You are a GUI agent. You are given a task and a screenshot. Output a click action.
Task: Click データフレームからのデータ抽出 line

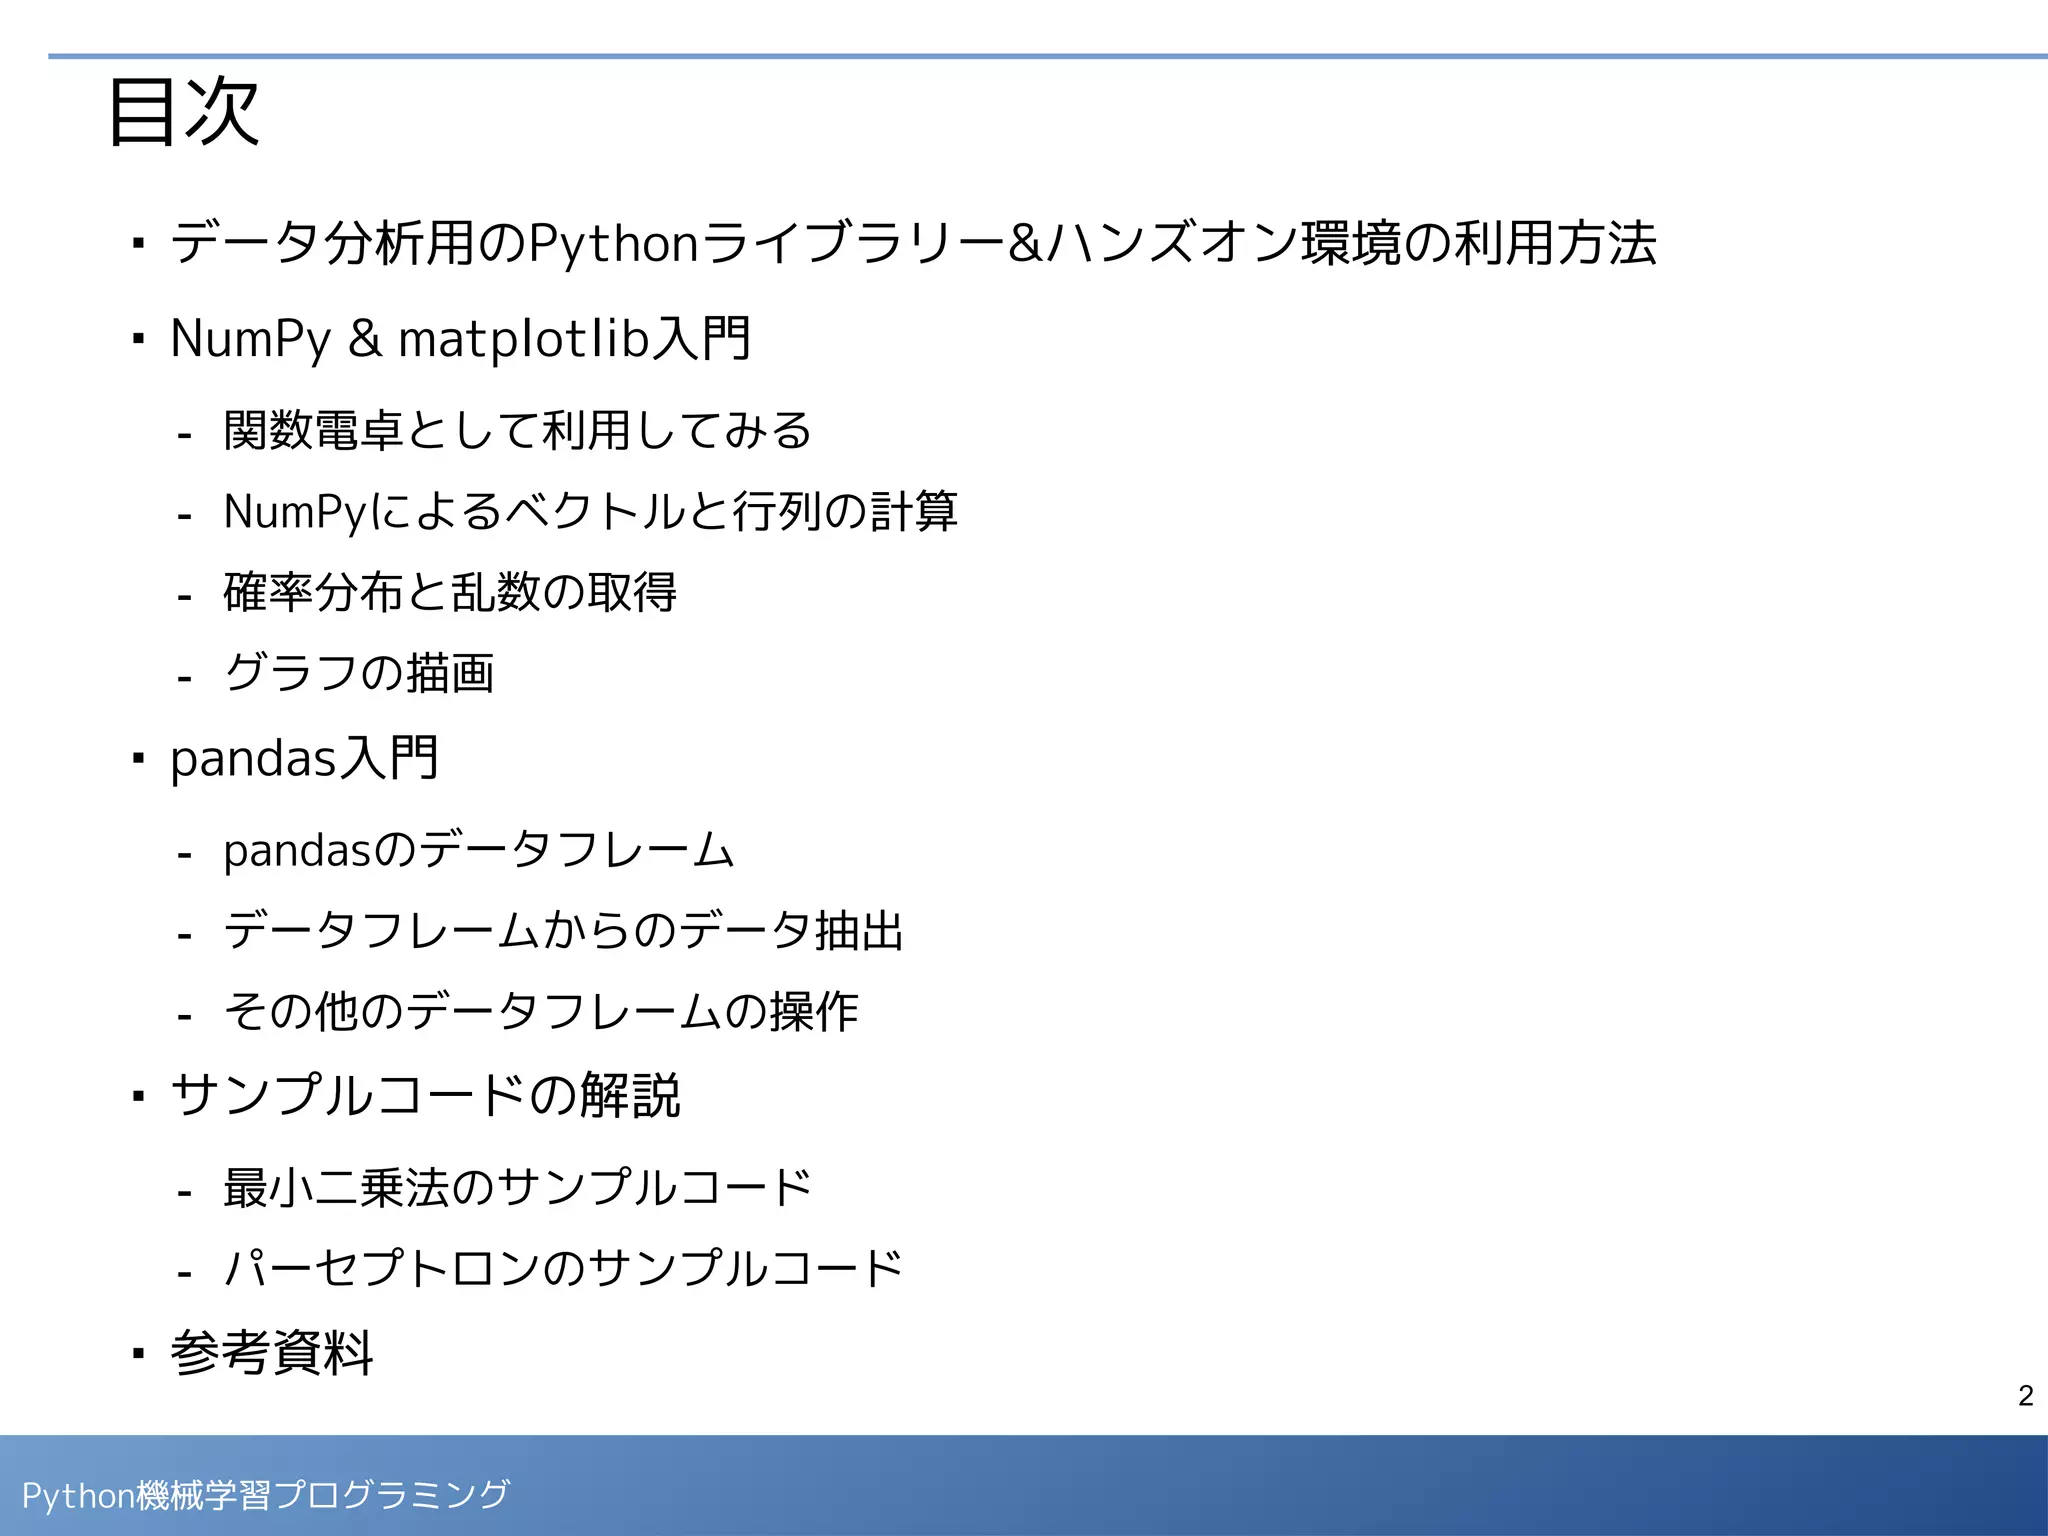(x=563, y=931)
